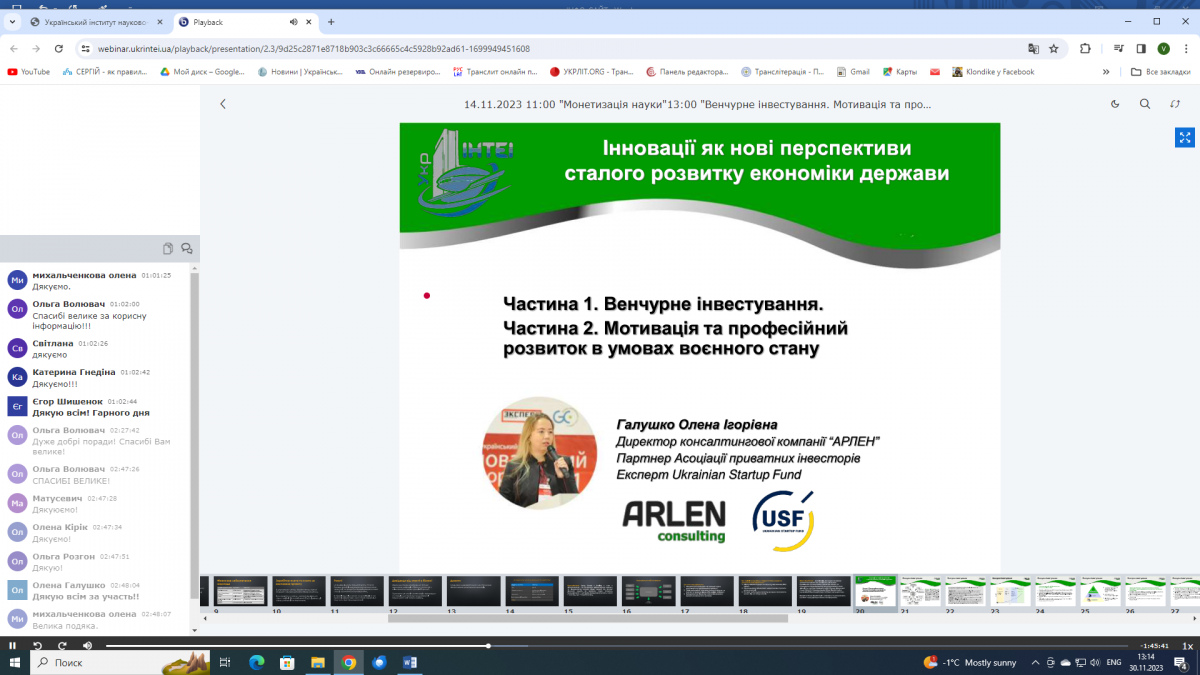
Task: Open the Карты bookmark
Action: coord(899,72)
